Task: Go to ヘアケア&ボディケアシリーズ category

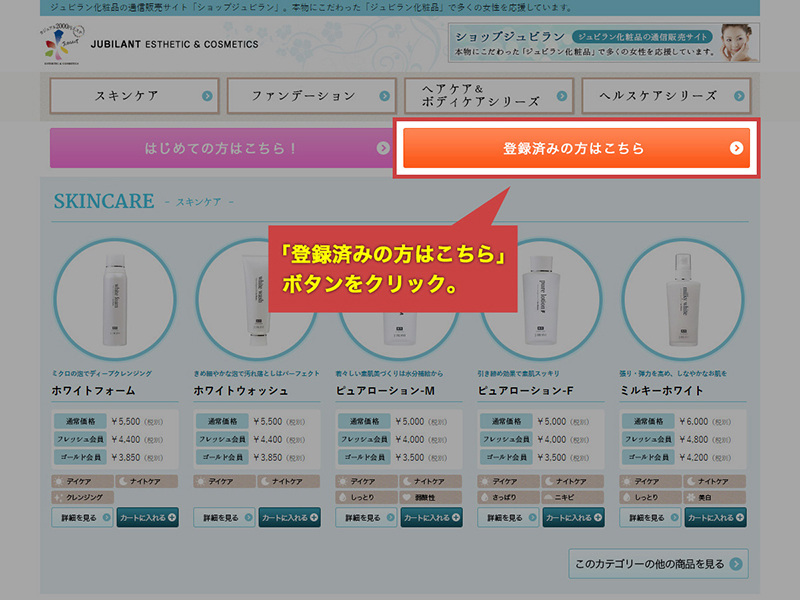Action: point(489,95)
